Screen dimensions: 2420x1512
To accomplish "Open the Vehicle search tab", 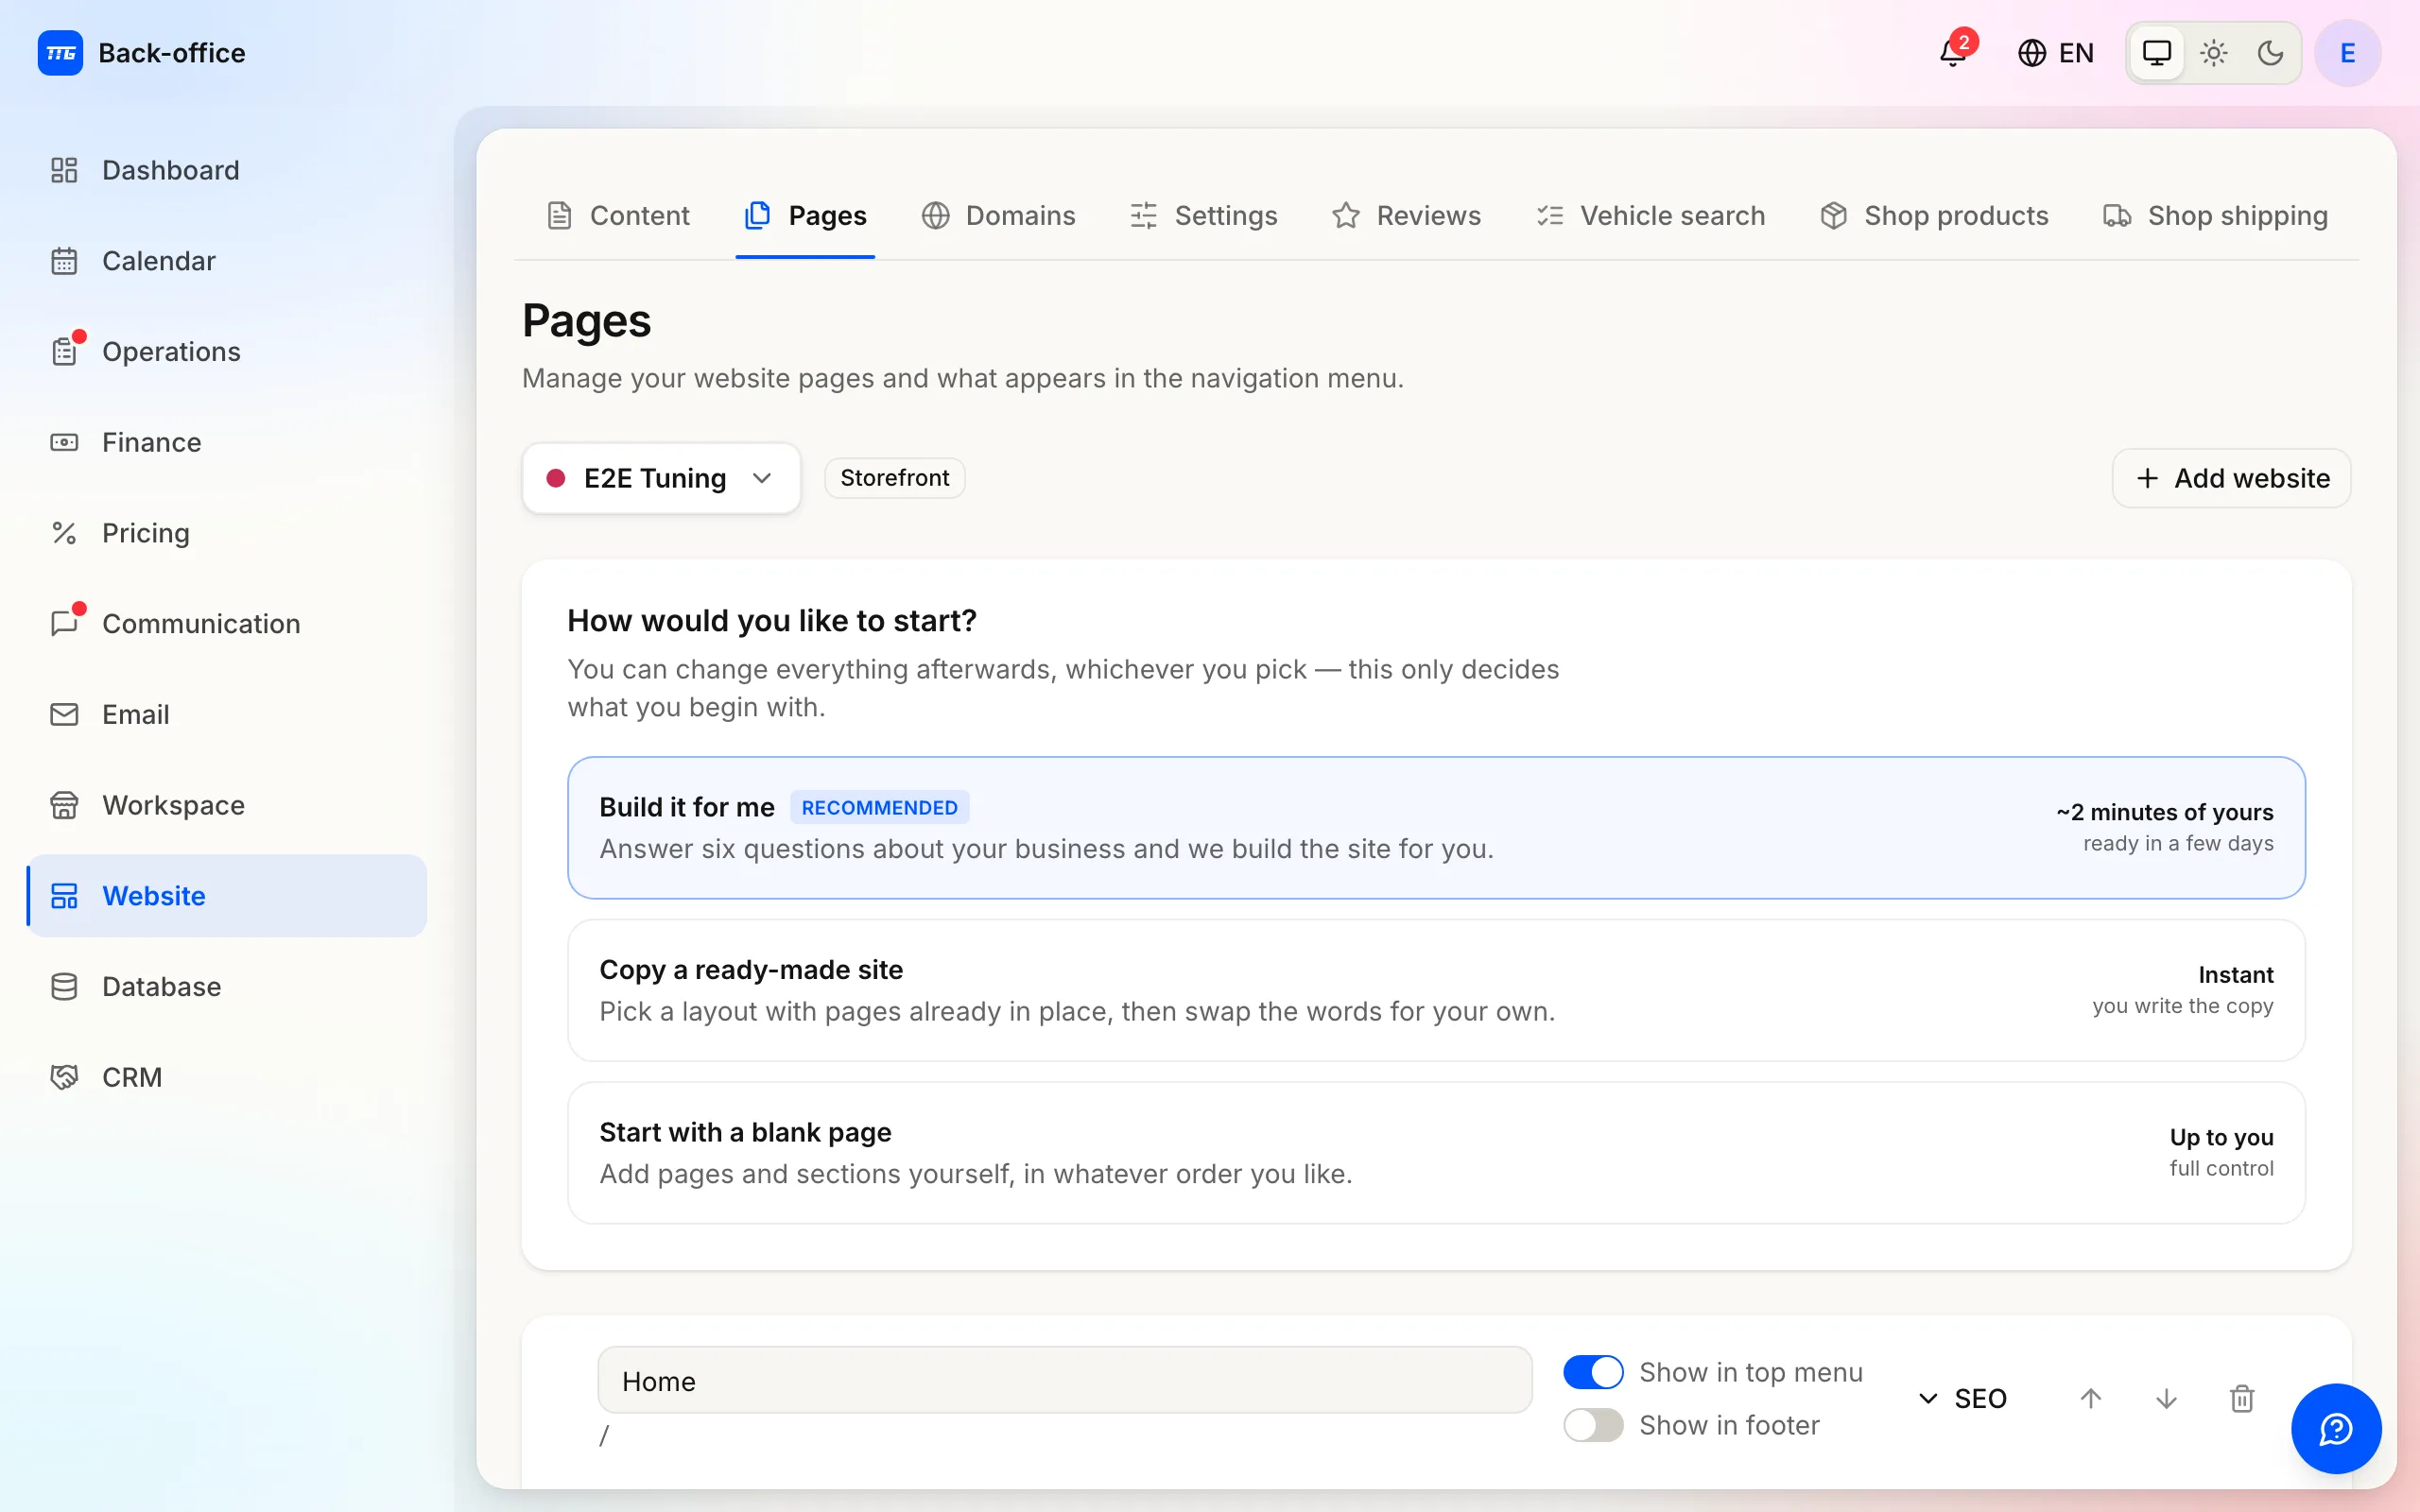I will point(1651,215).
